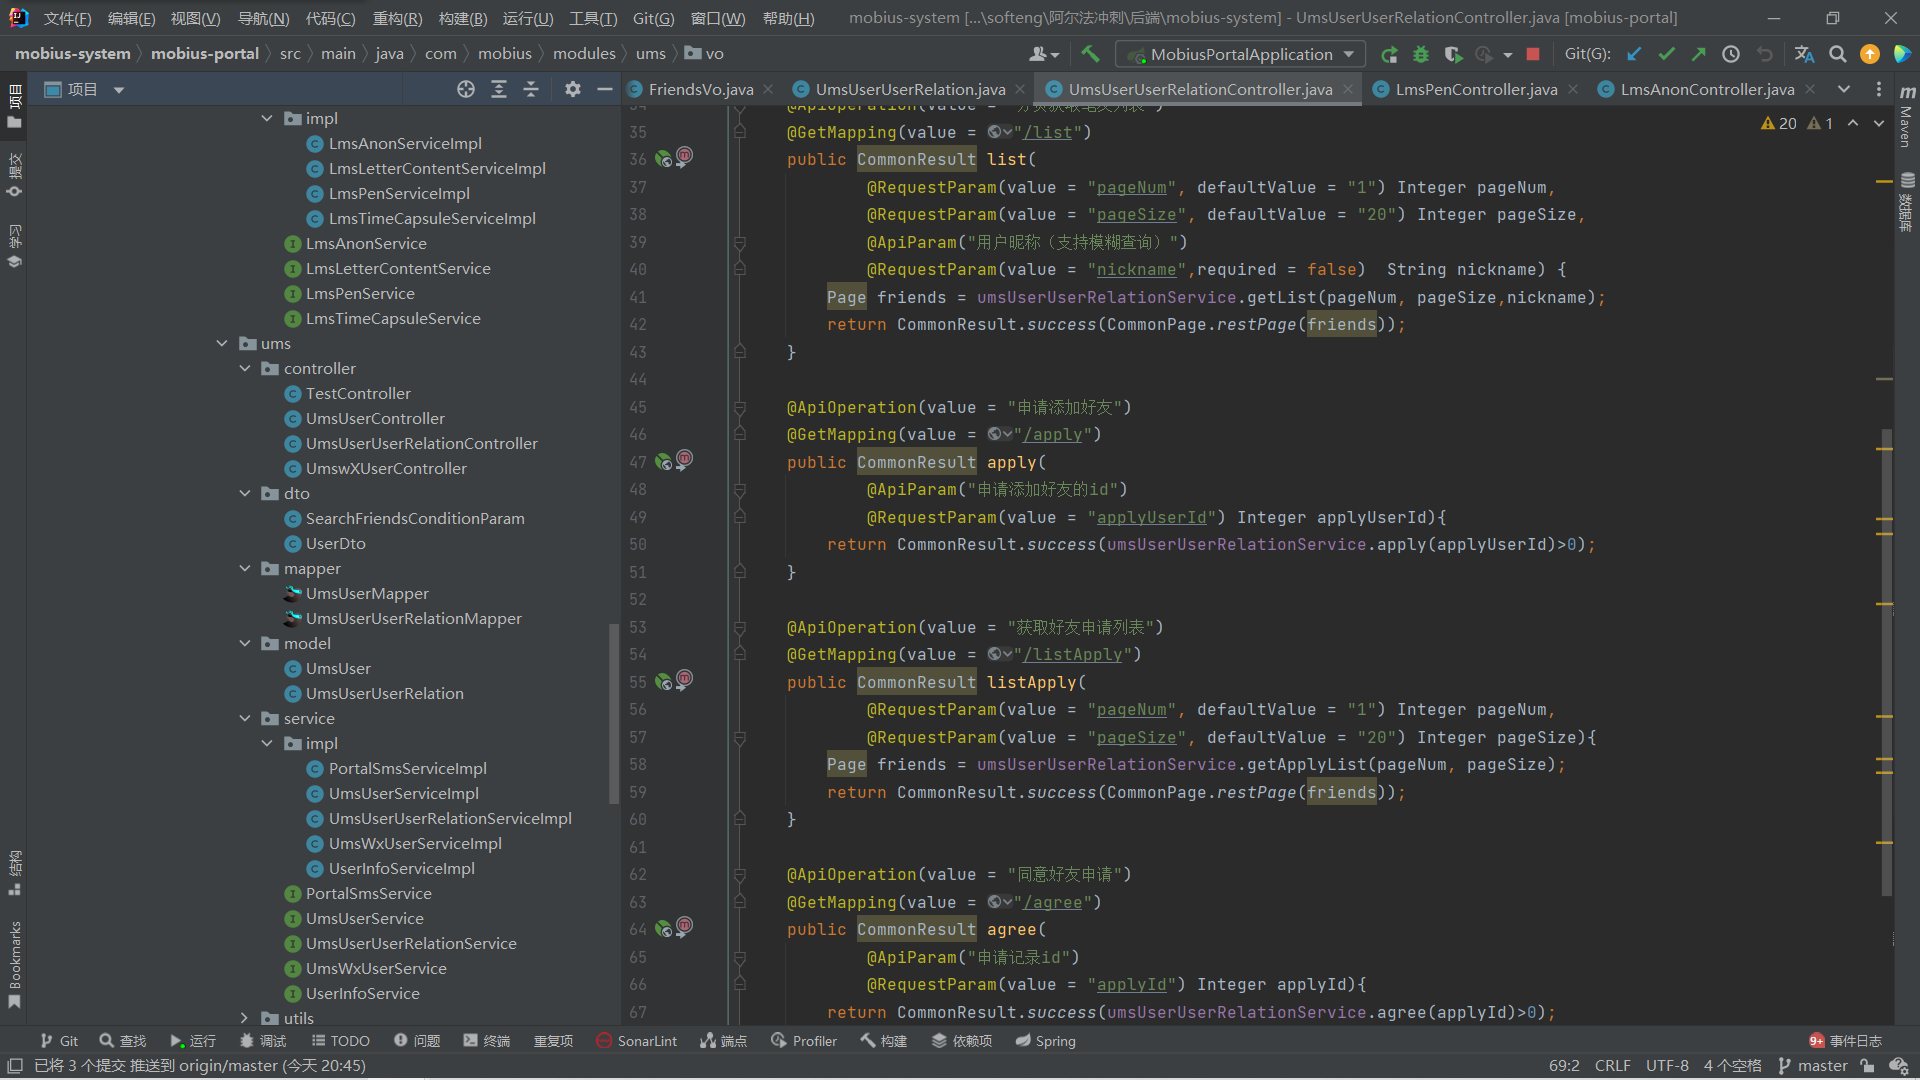The image size is (1920, 1080).
Task: Open Search Everywhere magnifier icon
Action: (x=1837, y=54)
